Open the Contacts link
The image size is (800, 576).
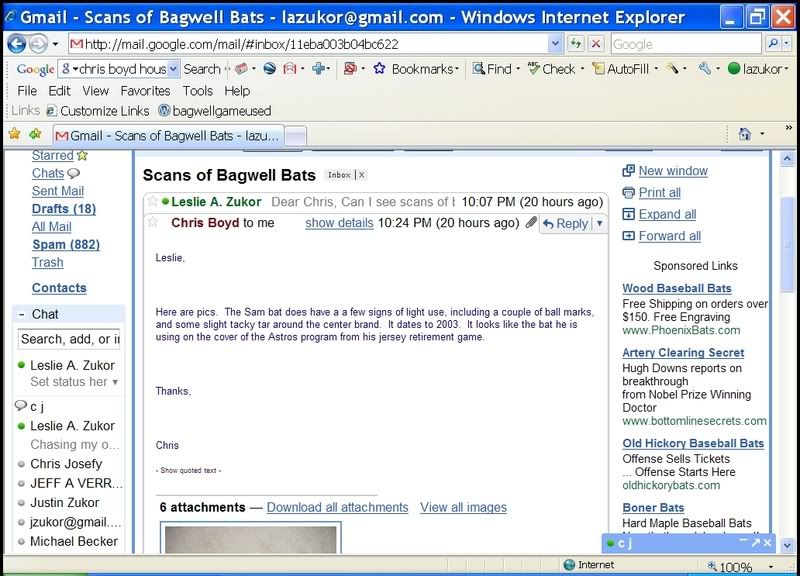tap(59, 288)
